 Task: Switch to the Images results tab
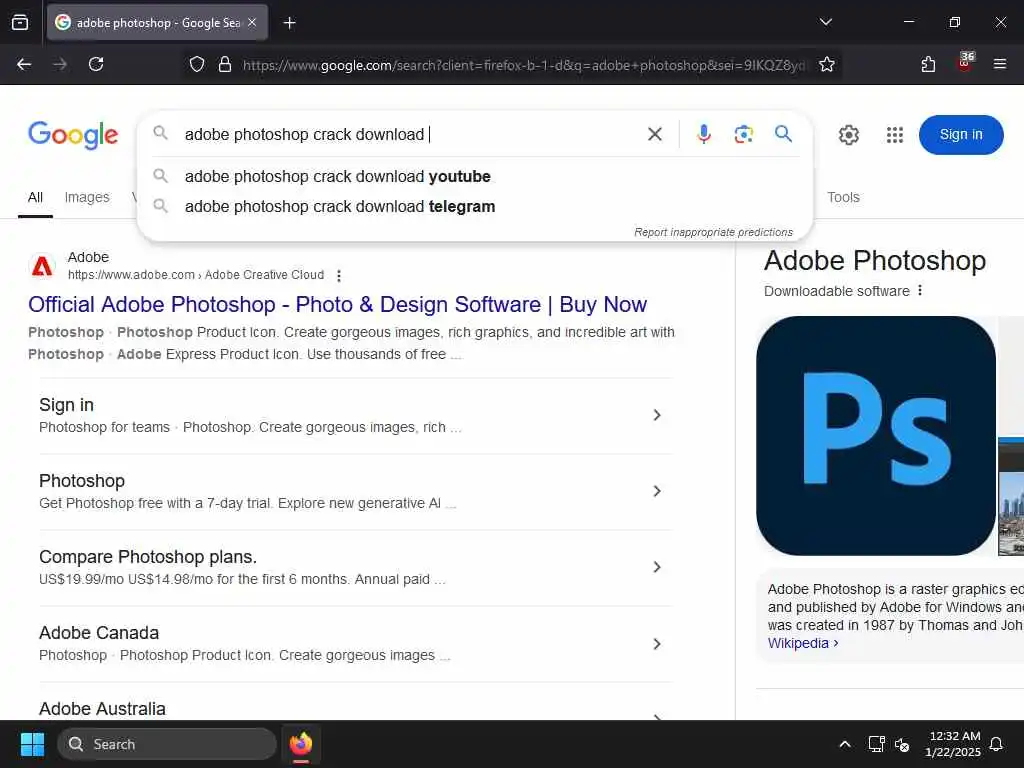click(87, 197)
